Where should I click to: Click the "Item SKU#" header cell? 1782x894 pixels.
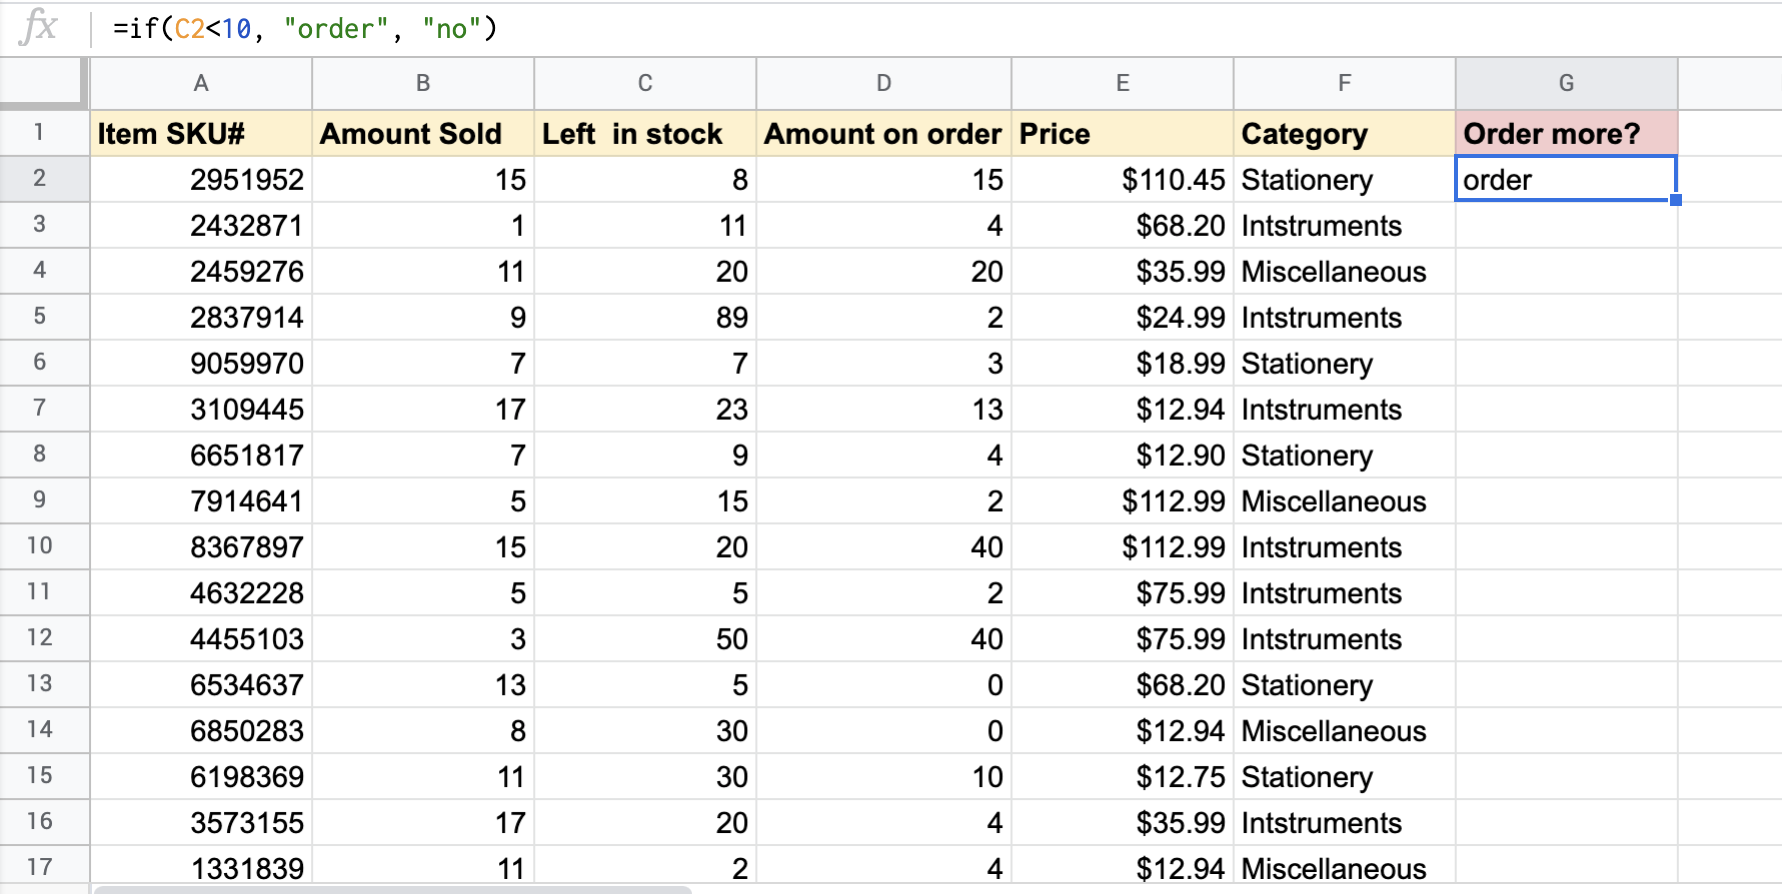201,133
